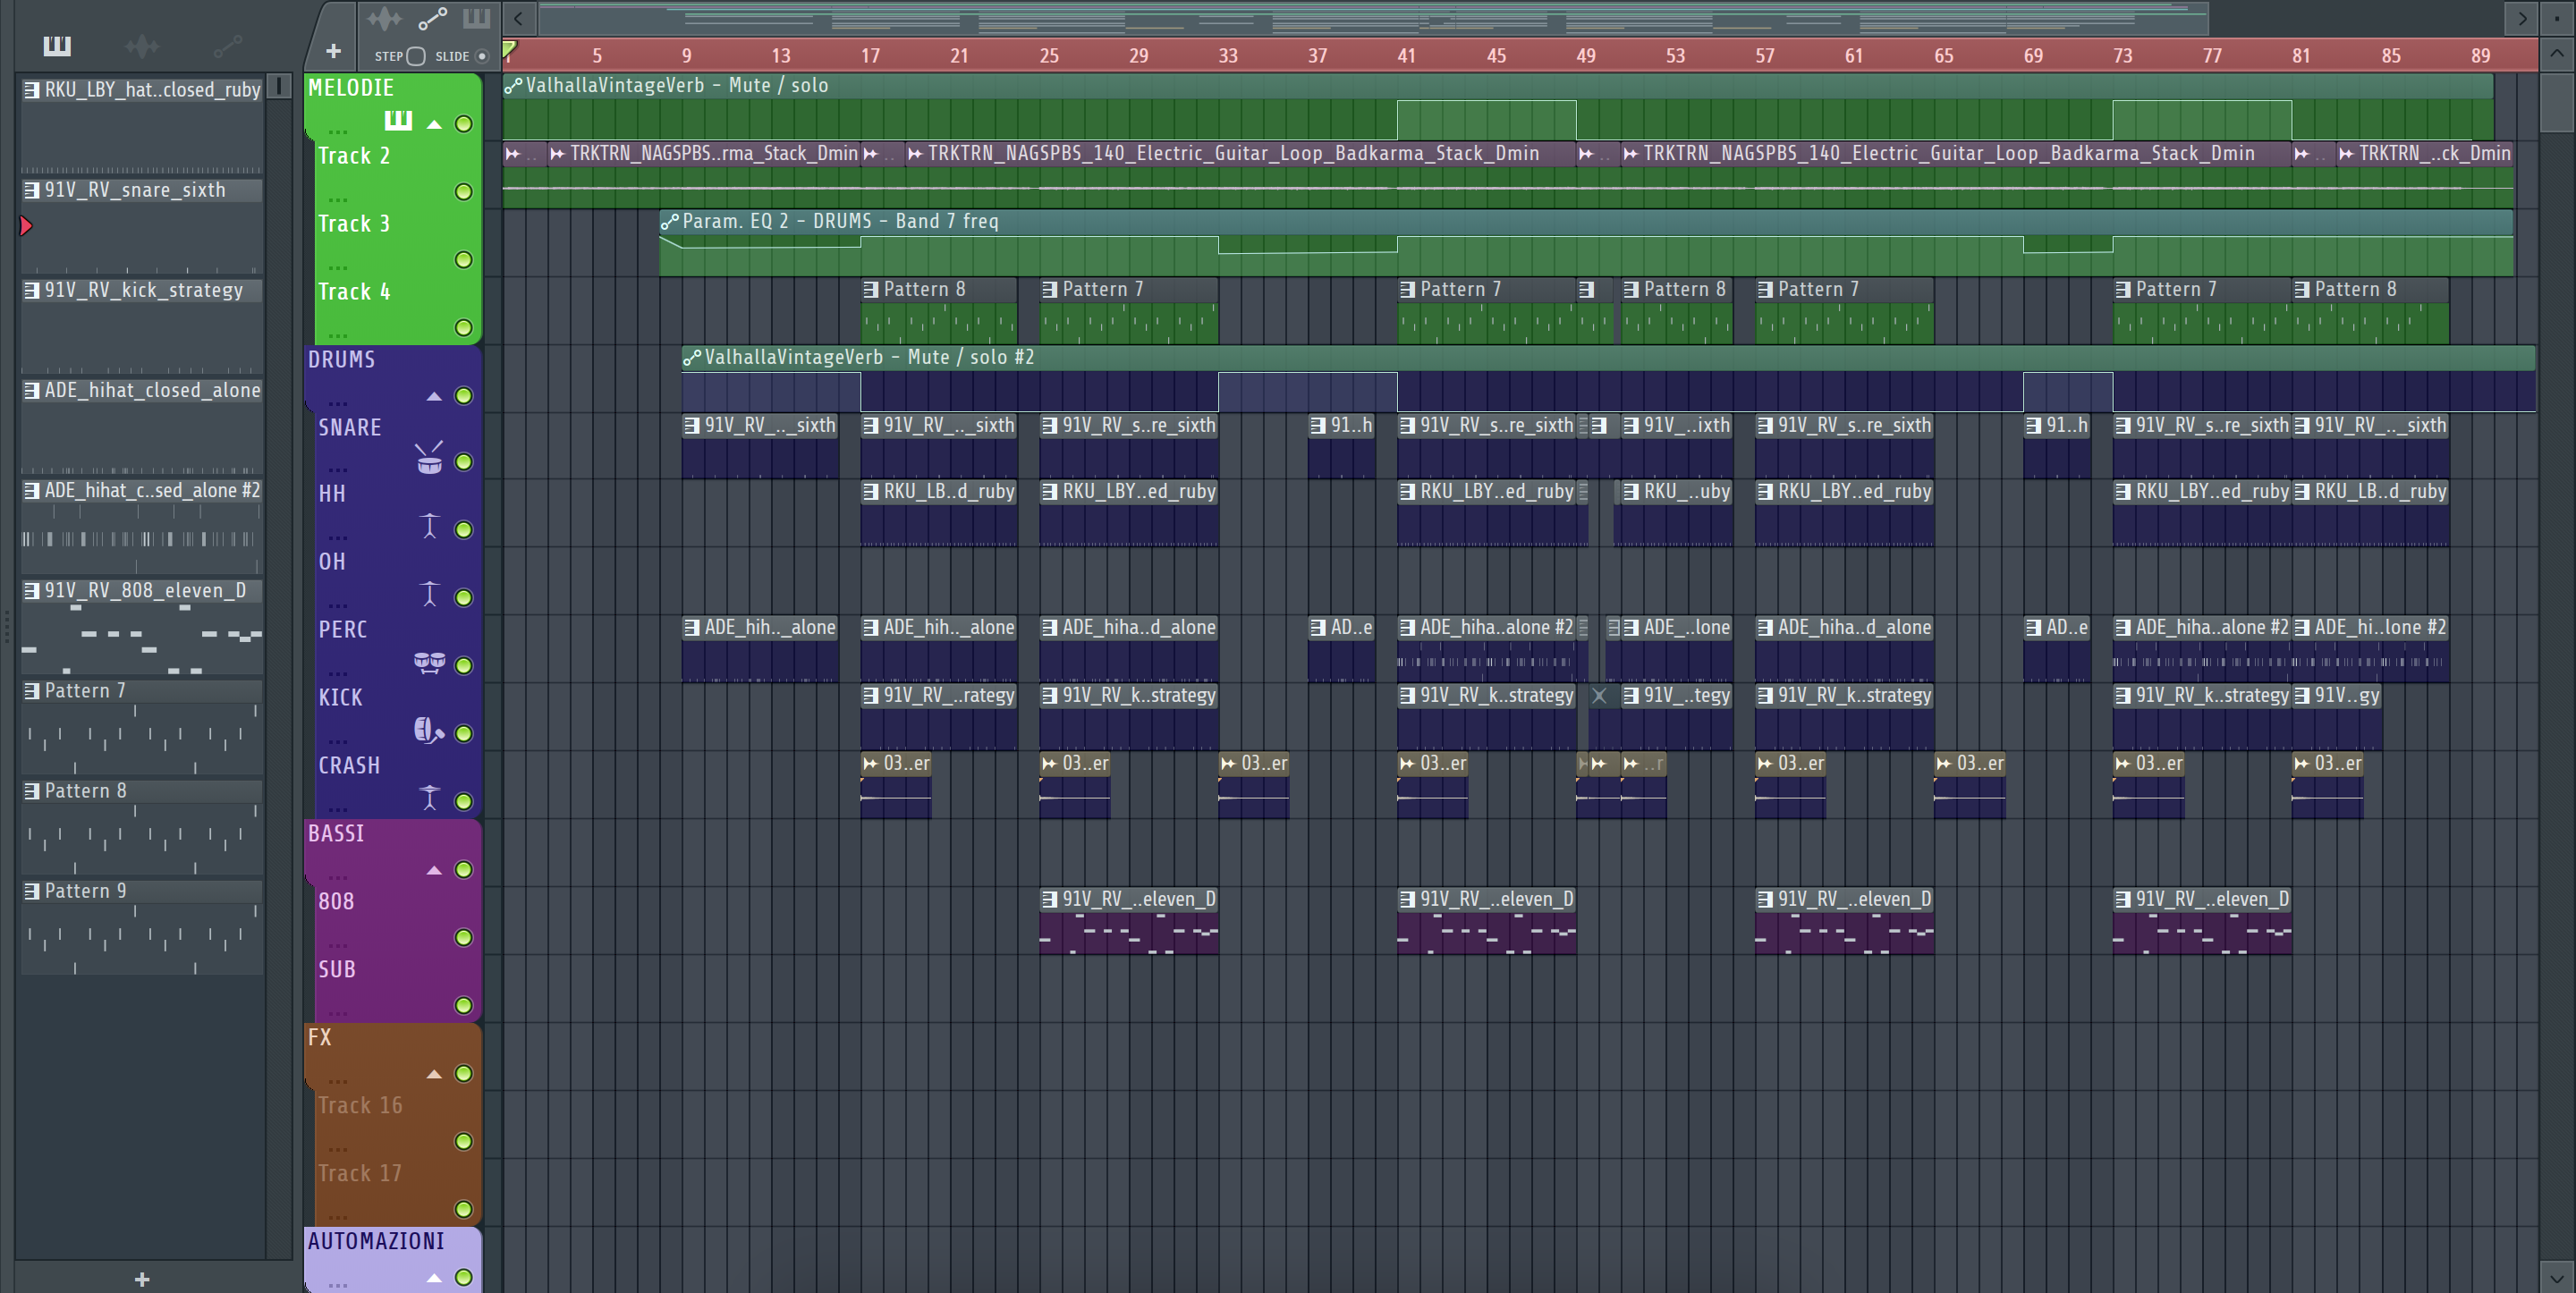Collapse the MELODIE track group
The height and width of the screenshot is (1293, 2576).
pyautogui.click(x=434, y=124)
